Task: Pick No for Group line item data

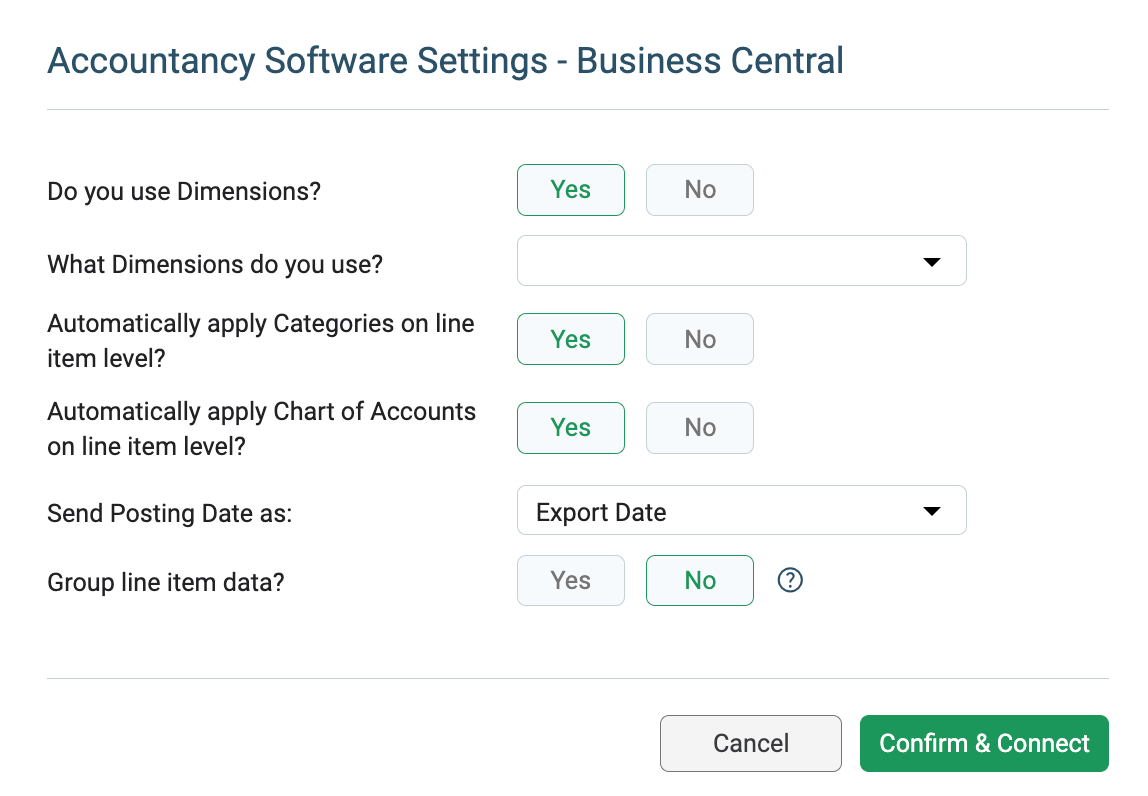Action: [699, 581]
